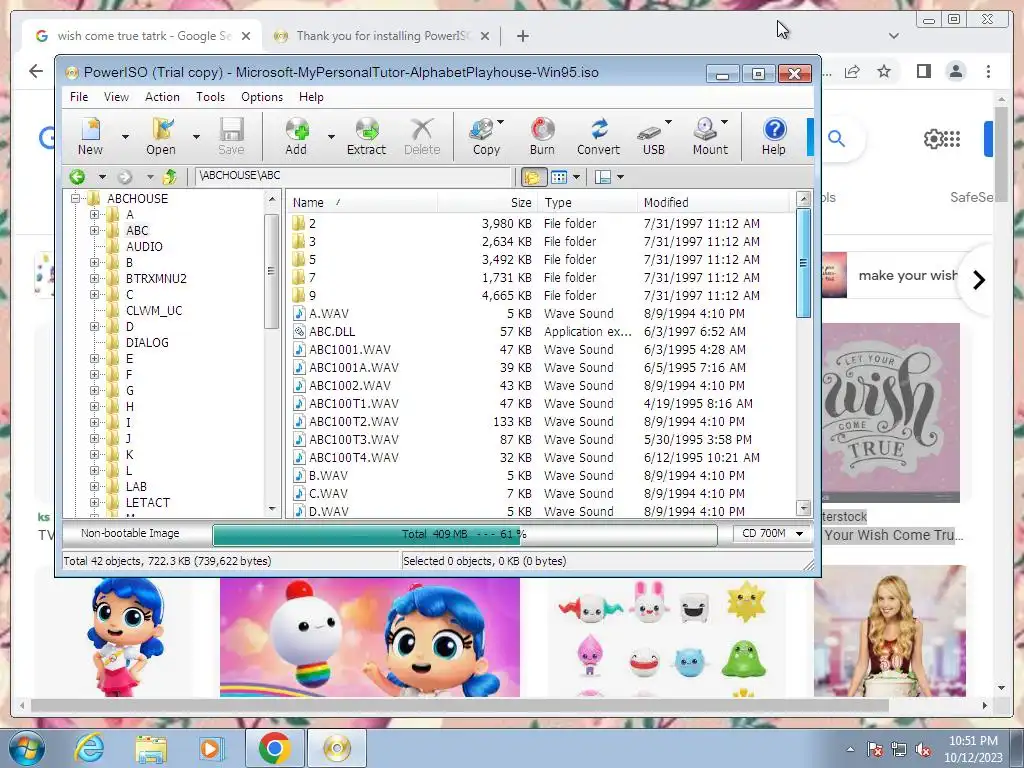Select ABC100T2.WAV in file list

tap(353, 422)
